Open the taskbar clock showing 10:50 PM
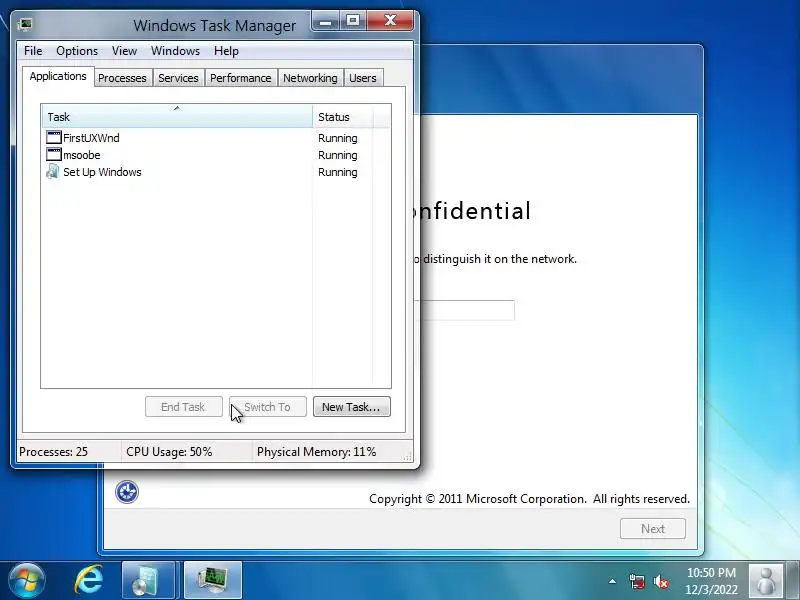Viewport: 800px width, 600px height. [711, 581]
